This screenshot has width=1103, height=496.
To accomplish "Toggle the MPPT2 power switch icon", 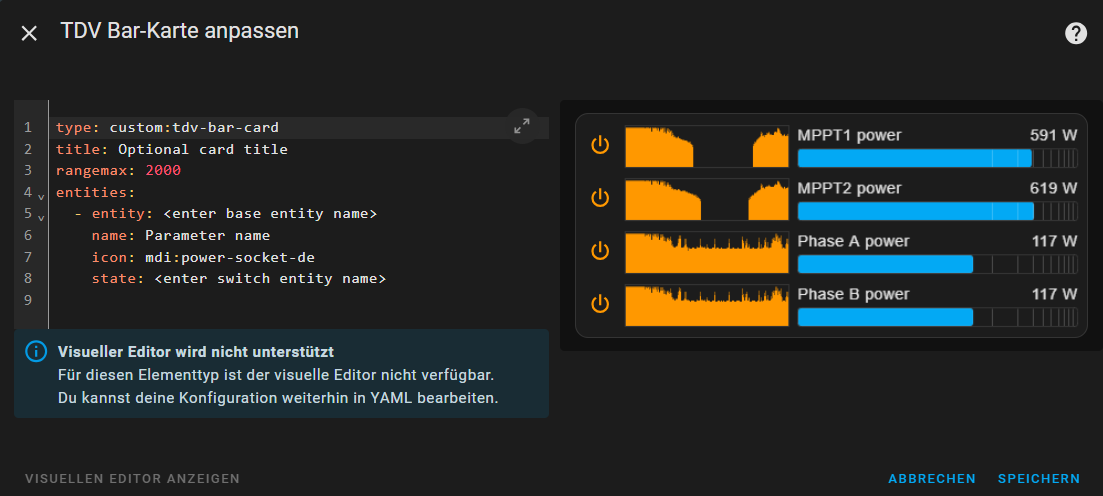I will tap(599, 199).
